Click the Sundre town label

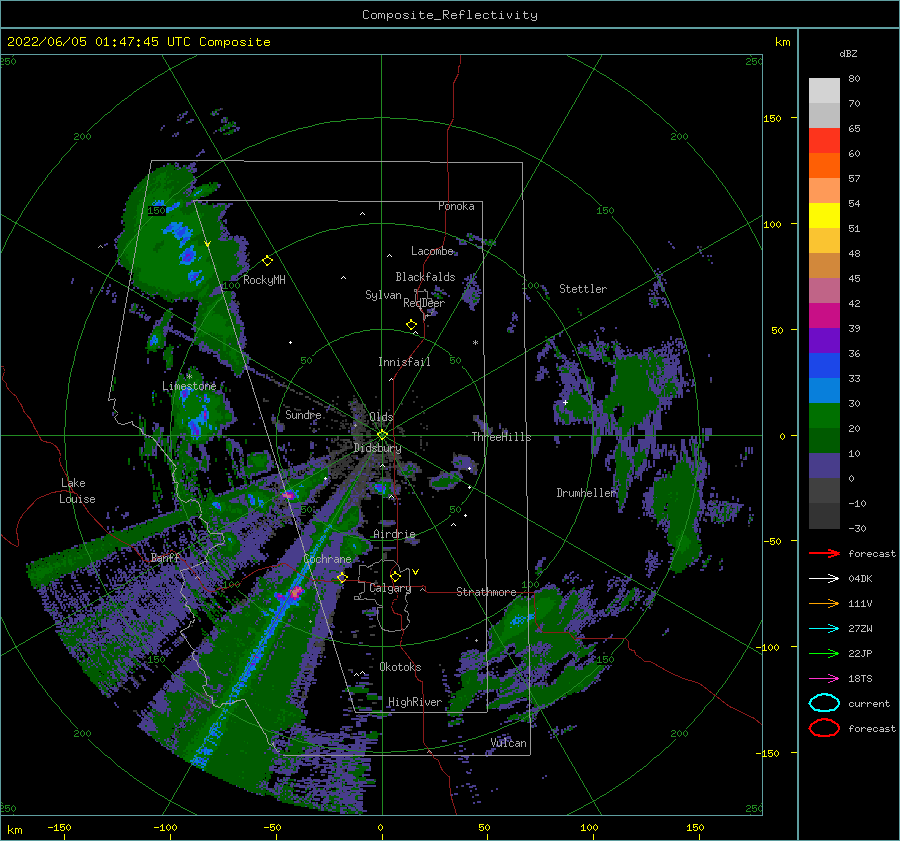(x=303, y=414)
